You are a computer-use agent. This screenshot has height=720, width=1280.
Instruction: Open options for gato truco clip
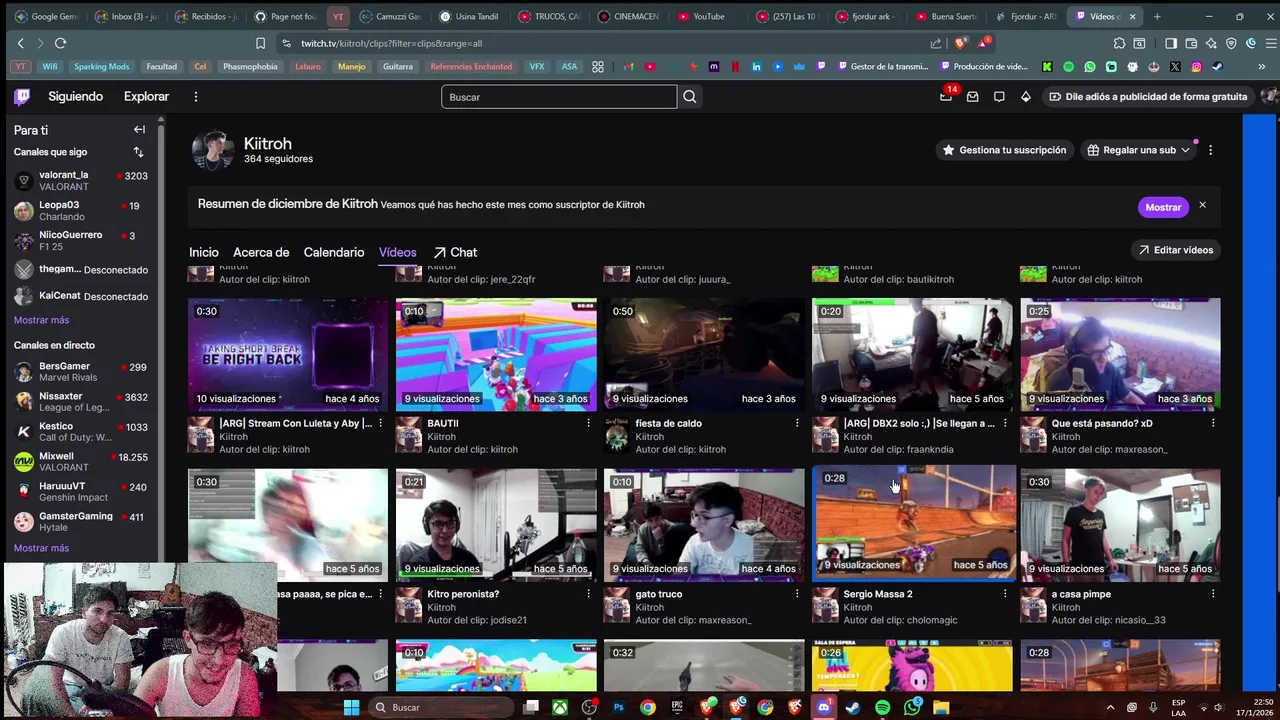tap(796, 594)
